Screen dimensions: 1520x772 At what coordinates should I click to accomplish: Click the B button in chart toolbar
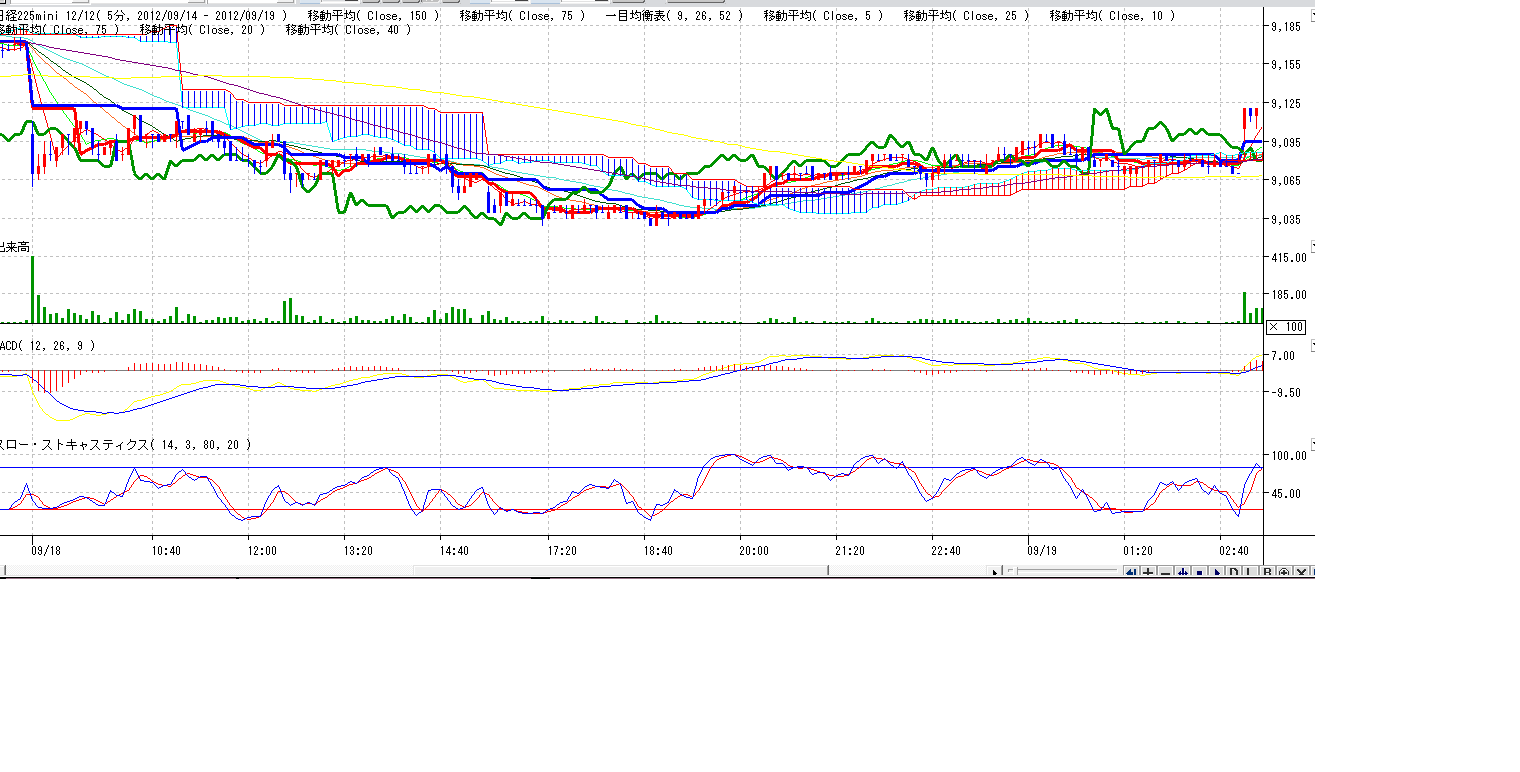coord(1267,572)
